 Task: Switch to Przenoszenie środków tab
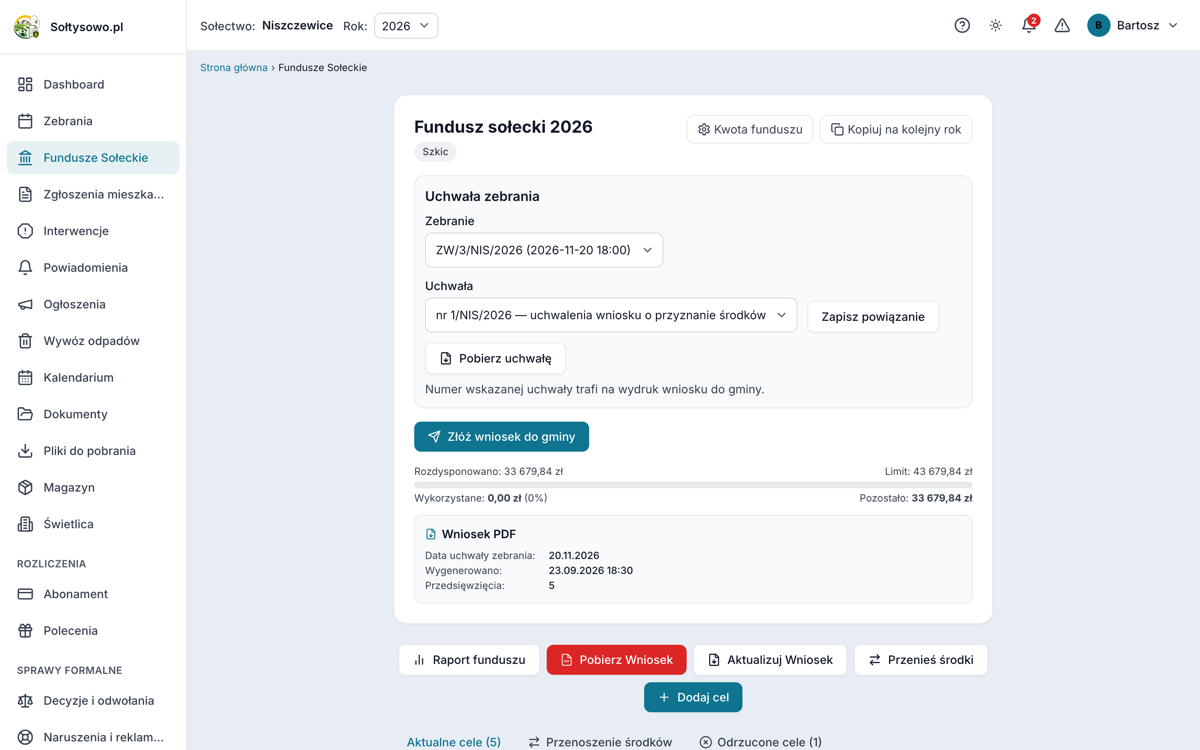pos(600,742)
